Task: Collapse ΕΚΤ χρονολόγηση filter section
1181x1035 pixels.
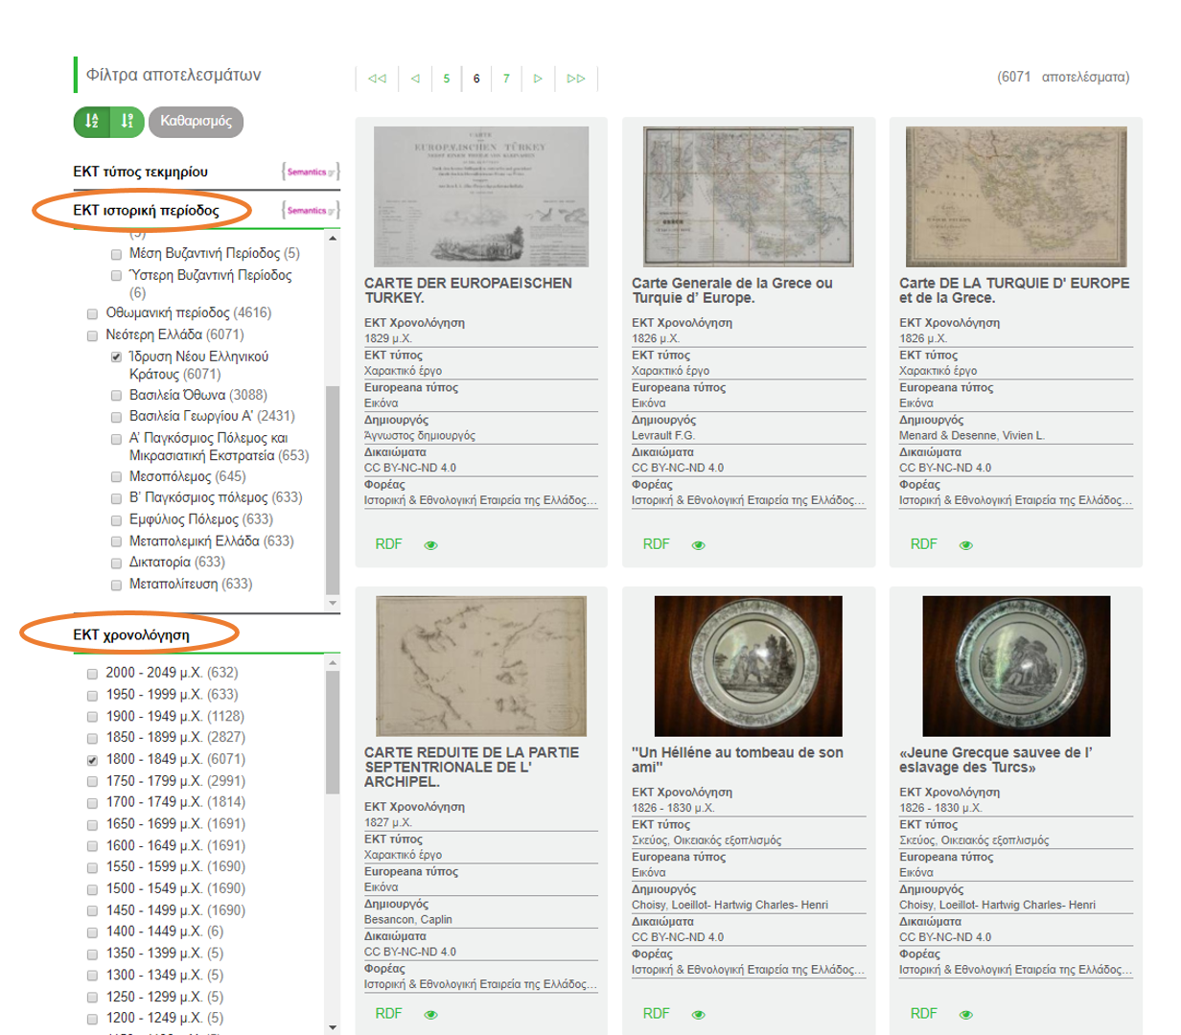Action: pos(131,635)
